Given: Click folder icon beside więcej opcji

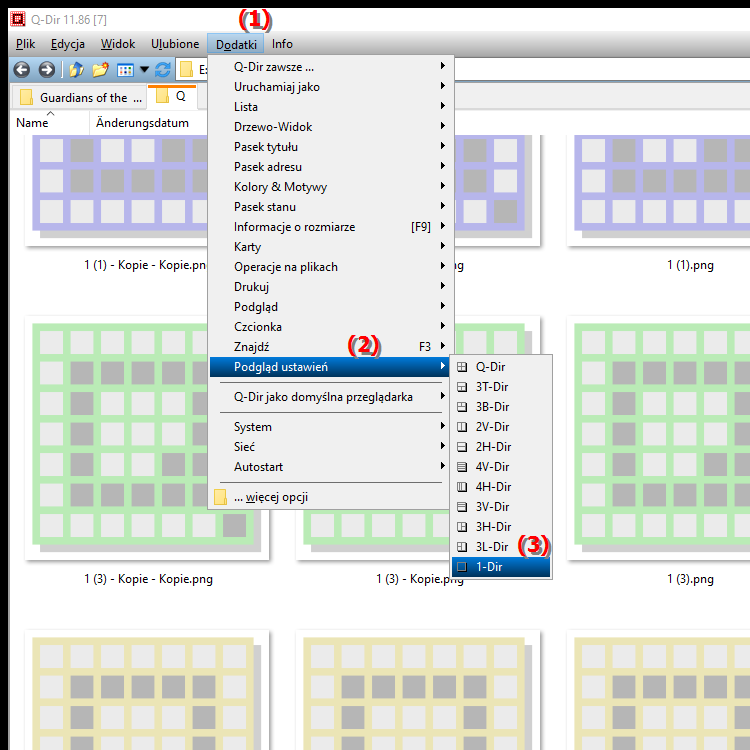Looking at the screenshot, I should (221, 497).
